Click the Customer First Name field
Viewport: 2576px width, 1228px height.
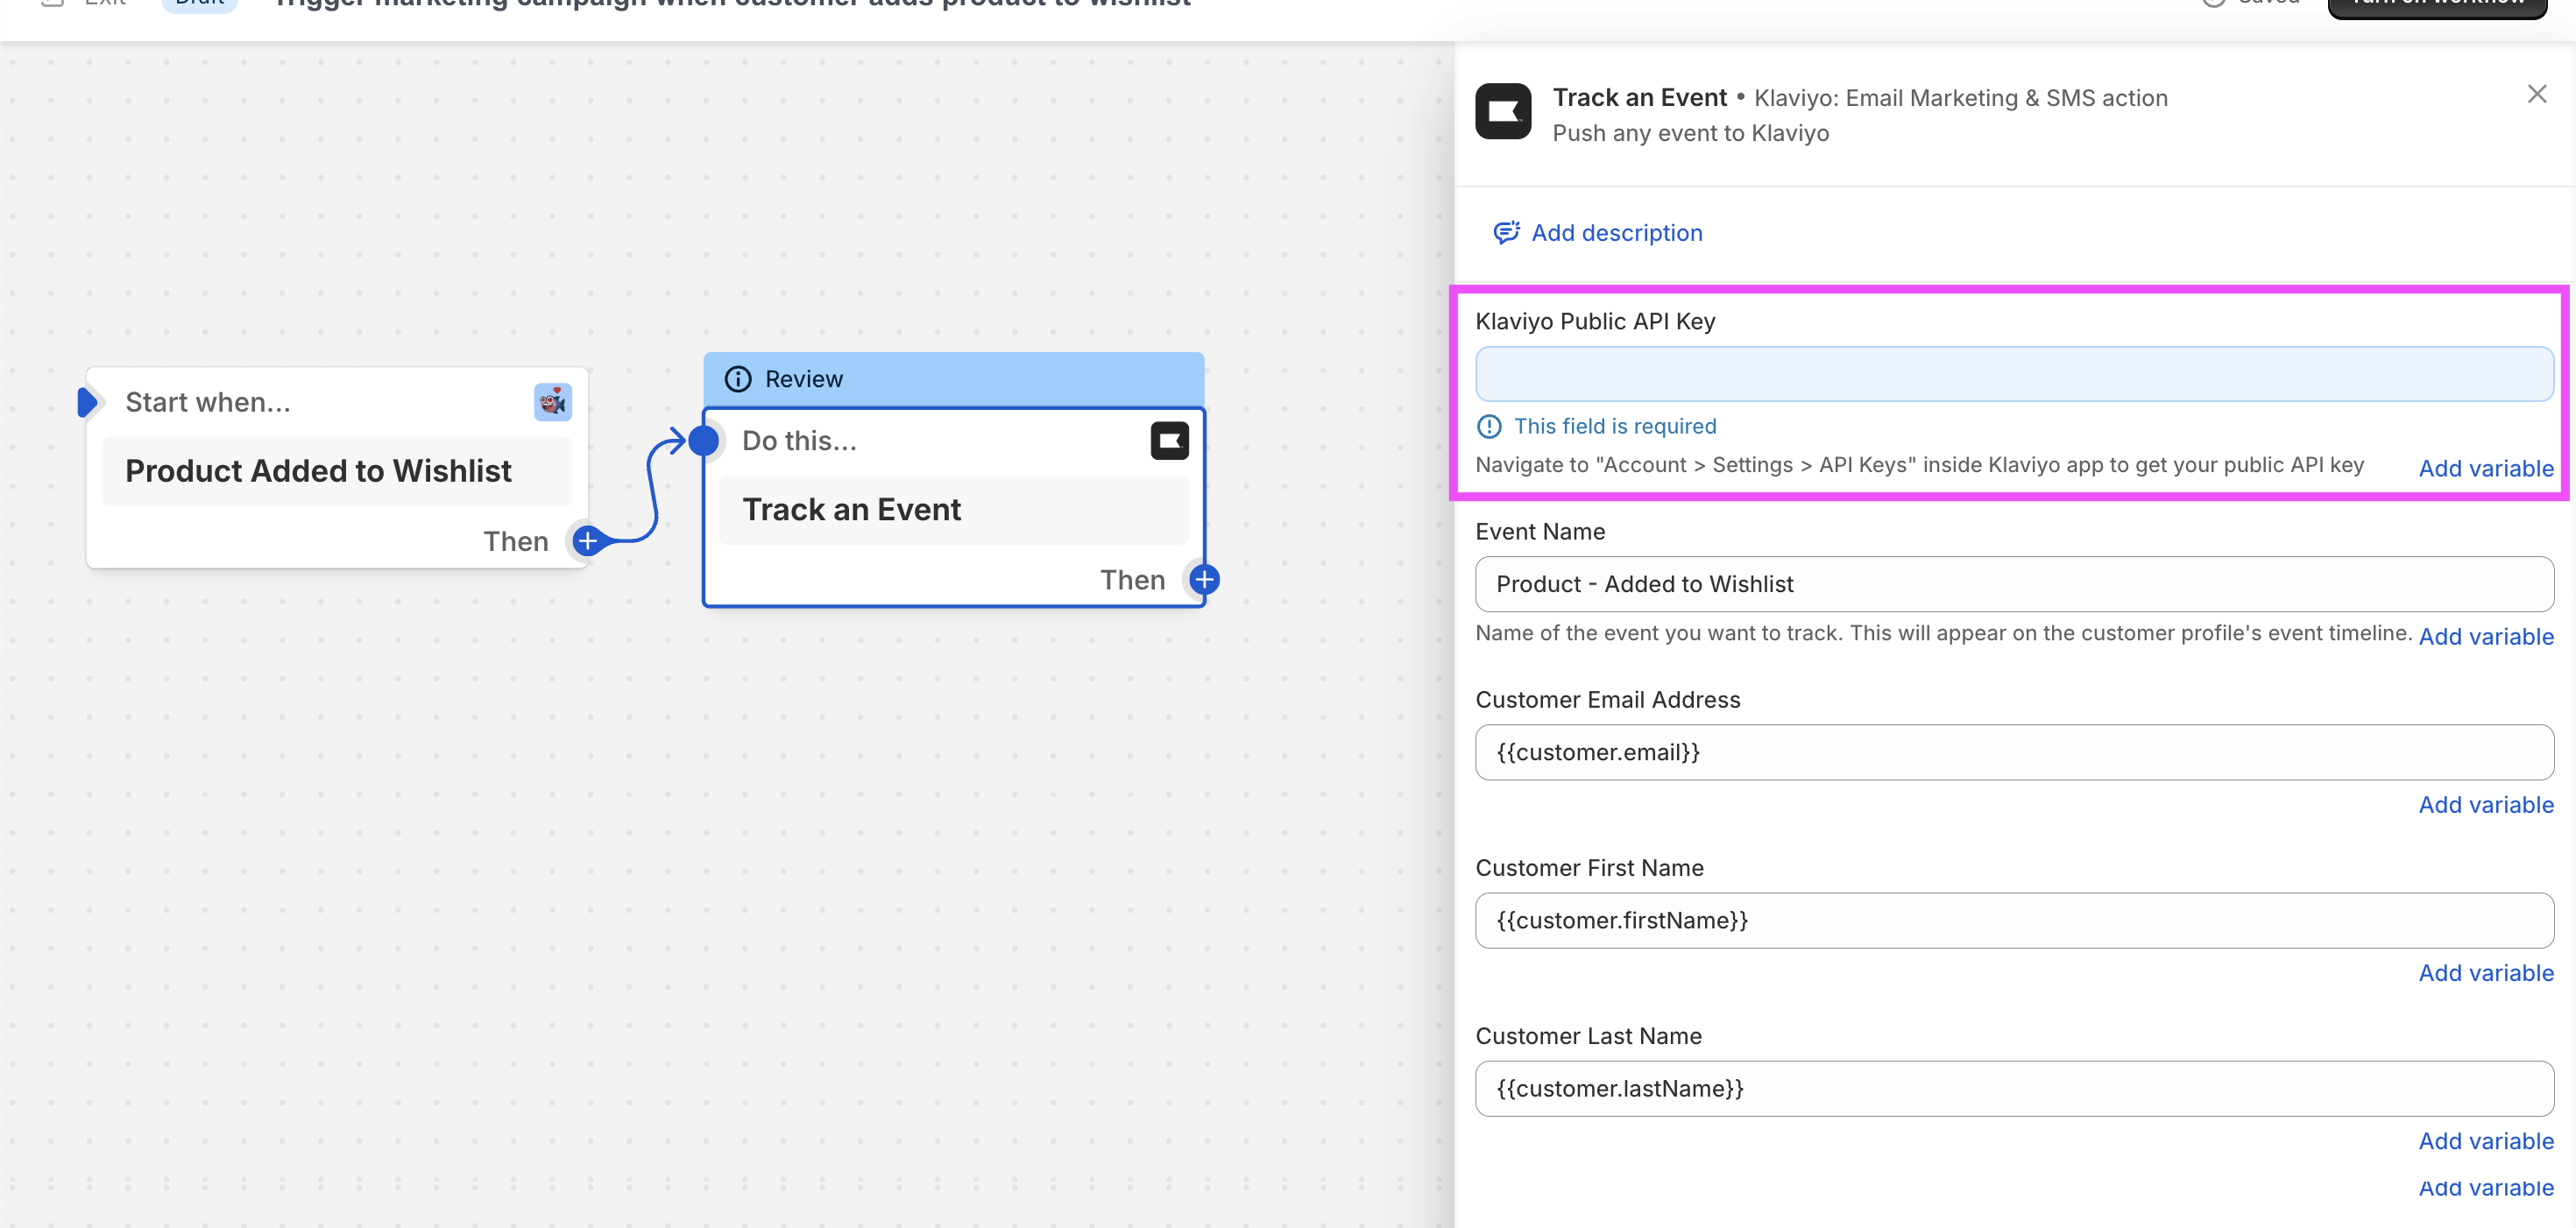pos(2013,920)
